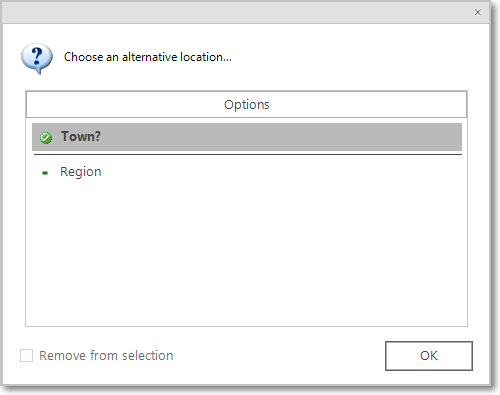Click the bold Town? text label
Image resolution: width=500 pixels, height=395 pixels.
click(x=81, y=137)
